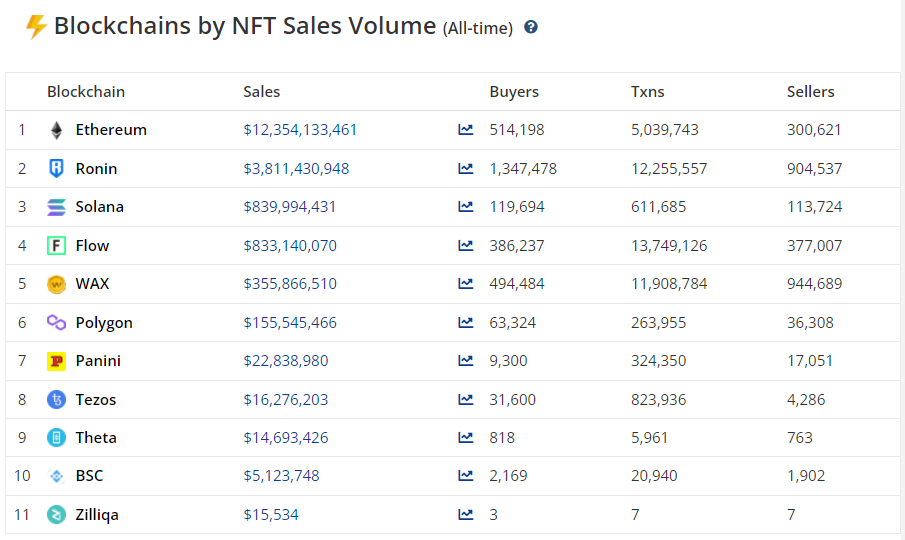Click the help question mark icon beside the title
Image resolution: width=905 pixels, height=540 pixels.
(x=531, y=27)
